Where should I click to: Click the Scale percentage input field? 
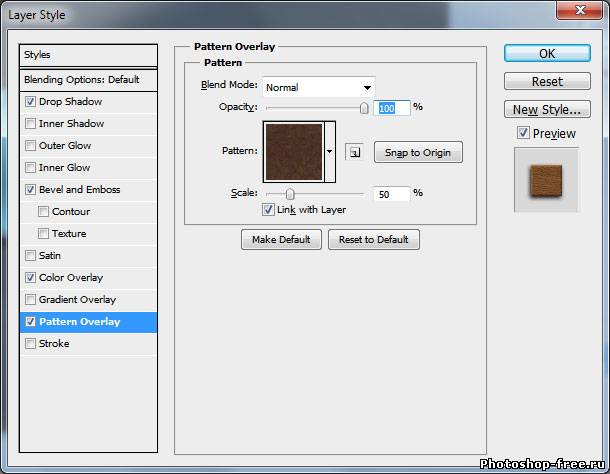coord(392,193)
